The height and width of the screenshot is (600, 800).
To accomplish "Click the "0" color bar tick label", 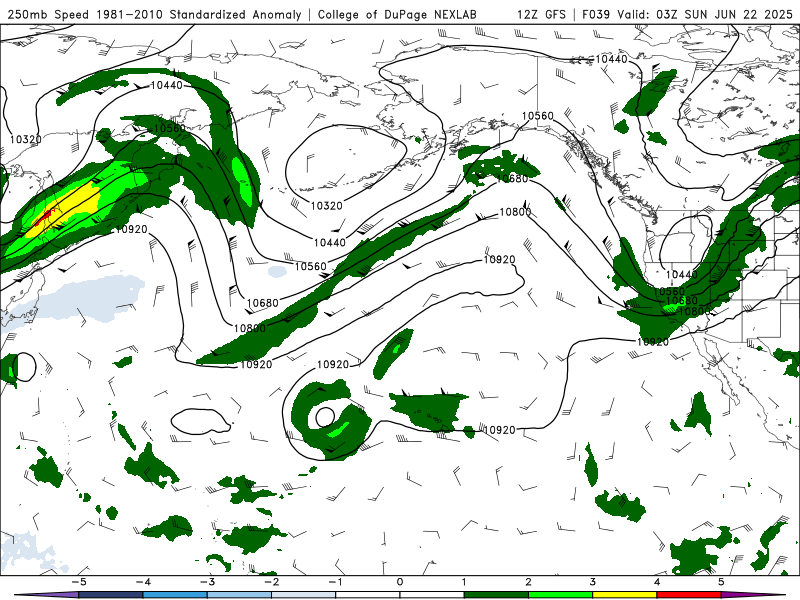I will tap(400, 582).
